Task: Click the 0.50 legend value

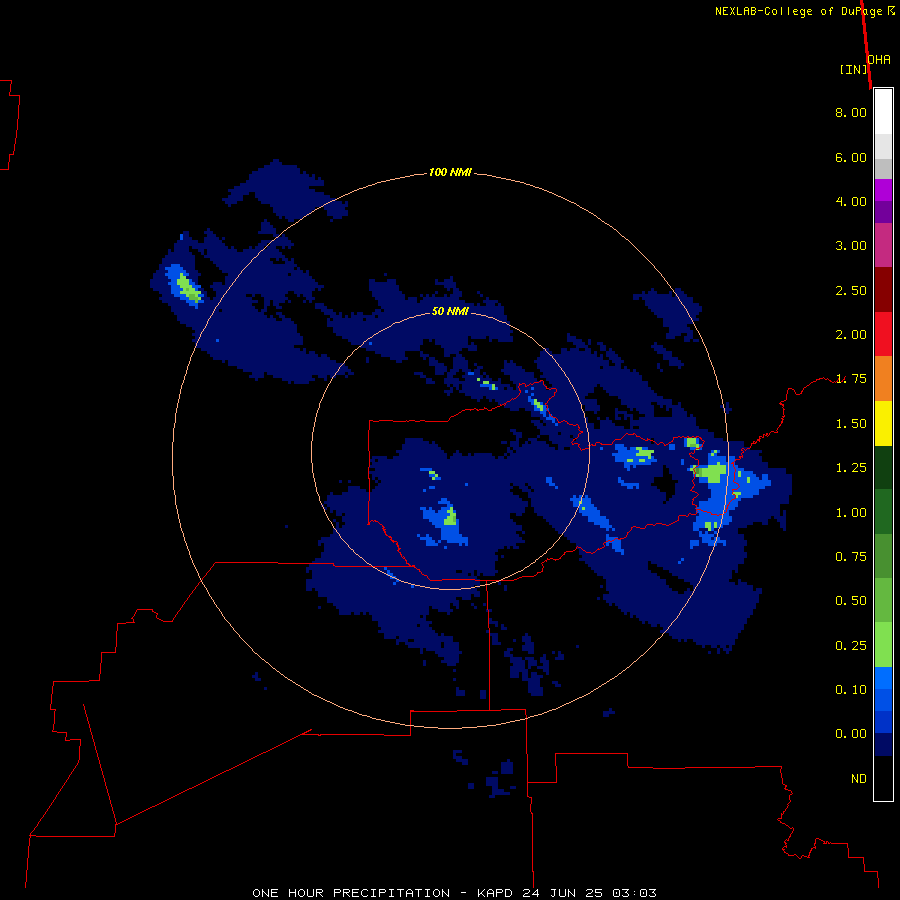Action: tap(851, 601)
